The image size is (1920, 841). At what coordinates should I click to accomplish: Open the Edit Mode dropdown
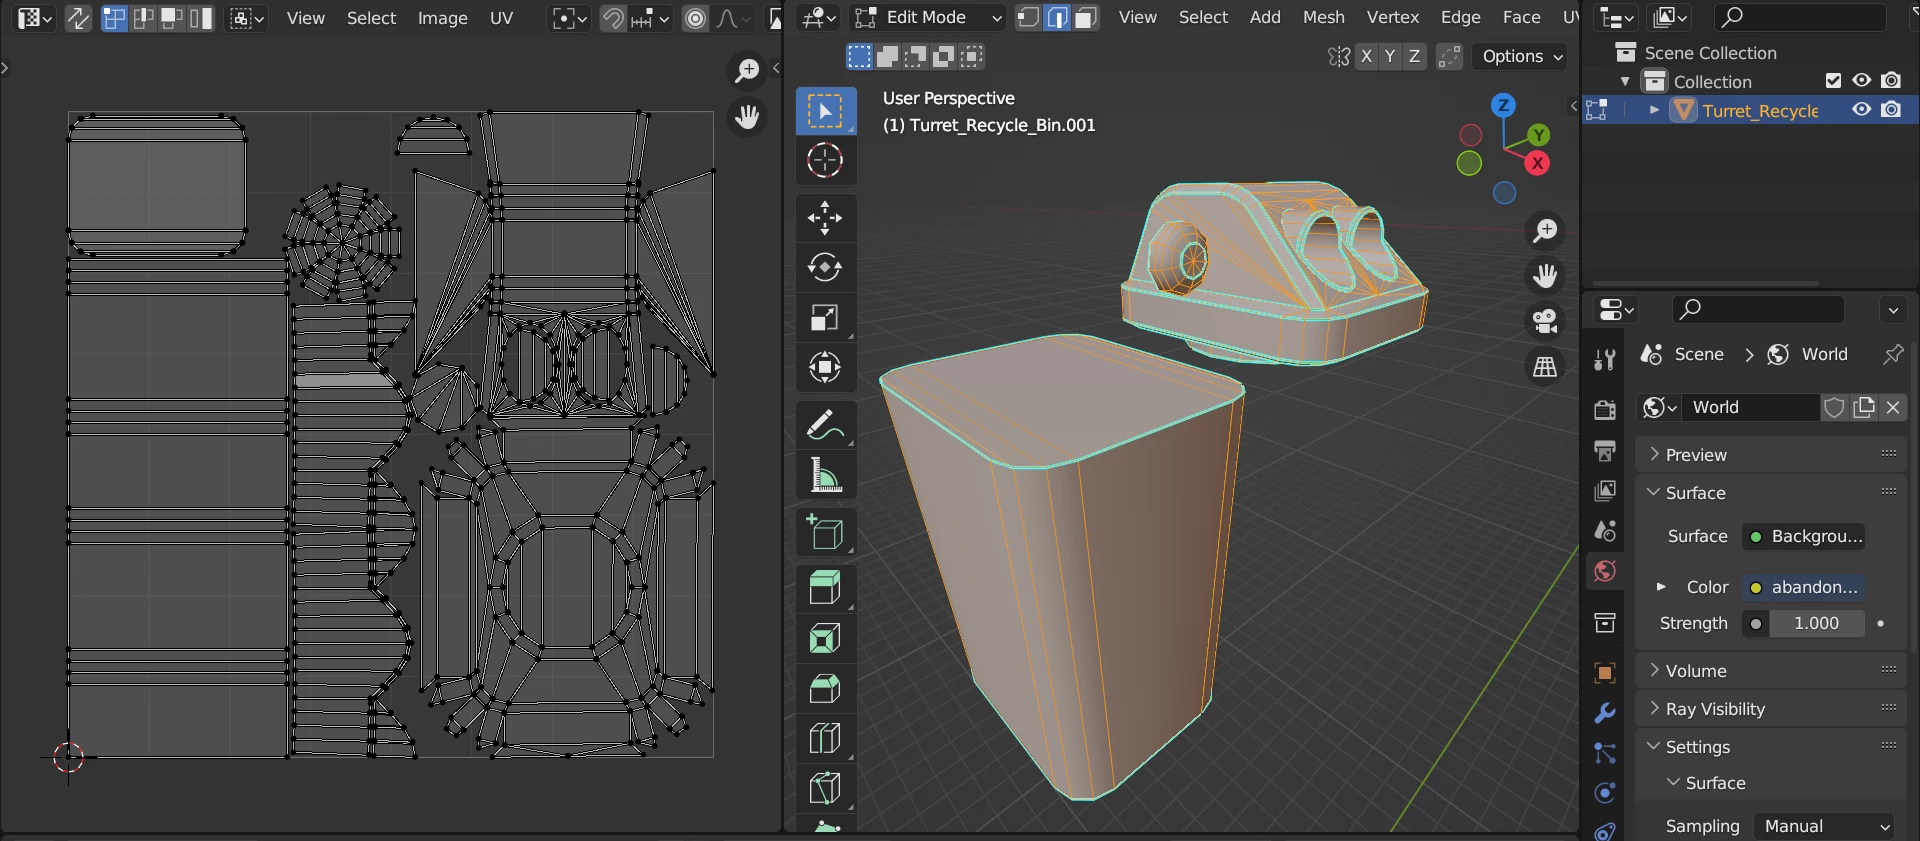click(926, 18)
